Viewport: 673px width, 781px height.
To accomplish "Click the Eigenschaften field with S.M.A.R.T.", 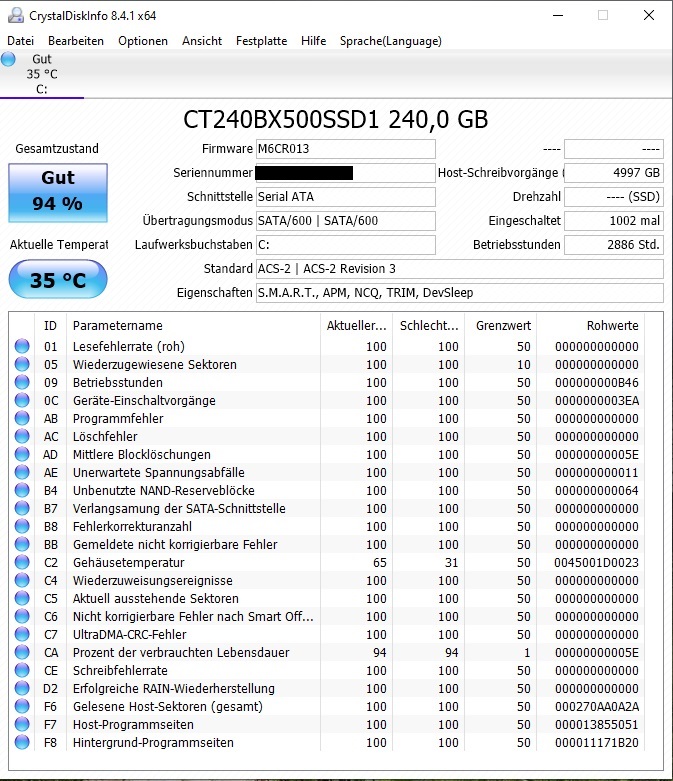I will (460, 292).
